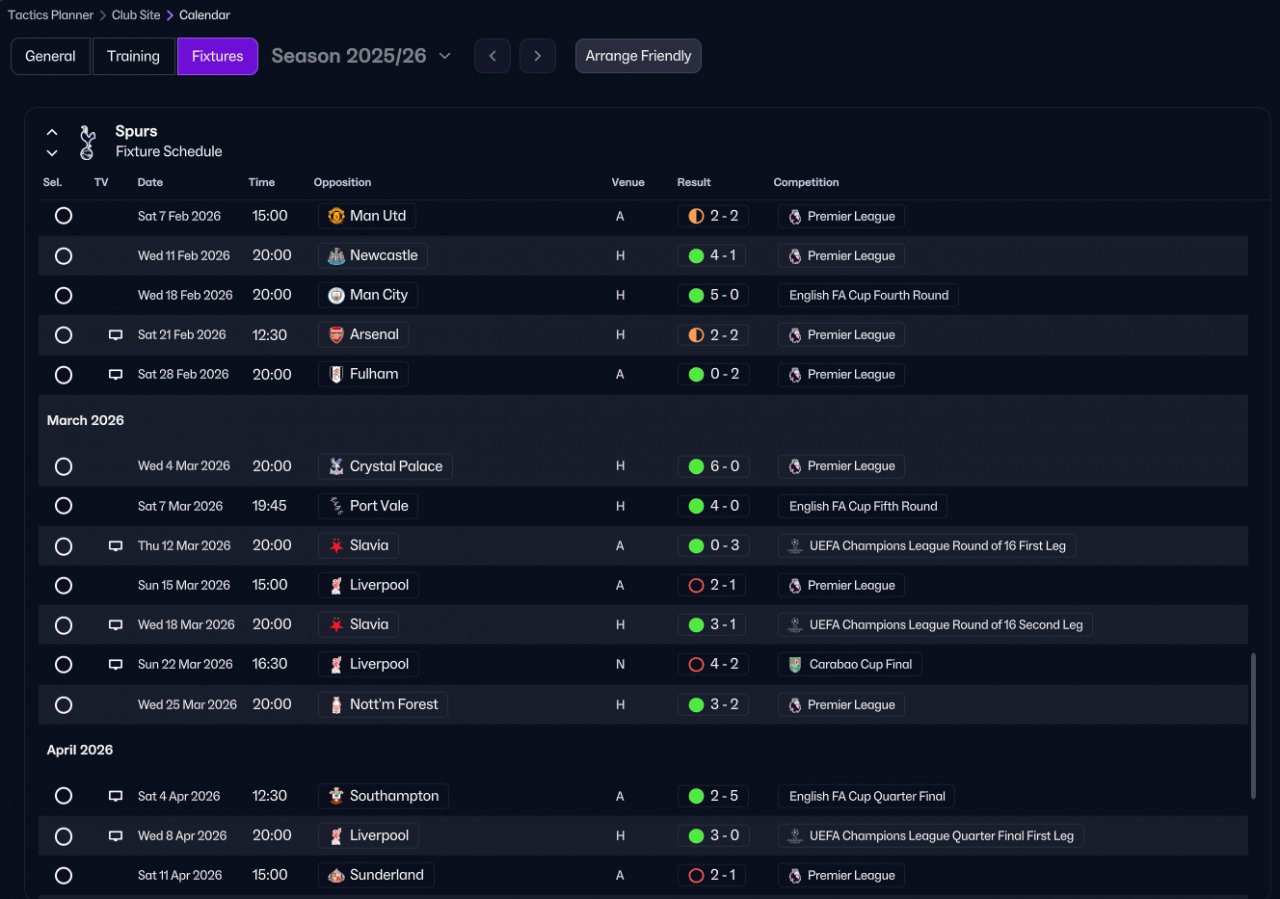Image resolution: width=1280 pixels, height=899 pixels.
Task: Open the Season 2025/26 dropdown
Action: pyautogui.click(x=361, y=56)
